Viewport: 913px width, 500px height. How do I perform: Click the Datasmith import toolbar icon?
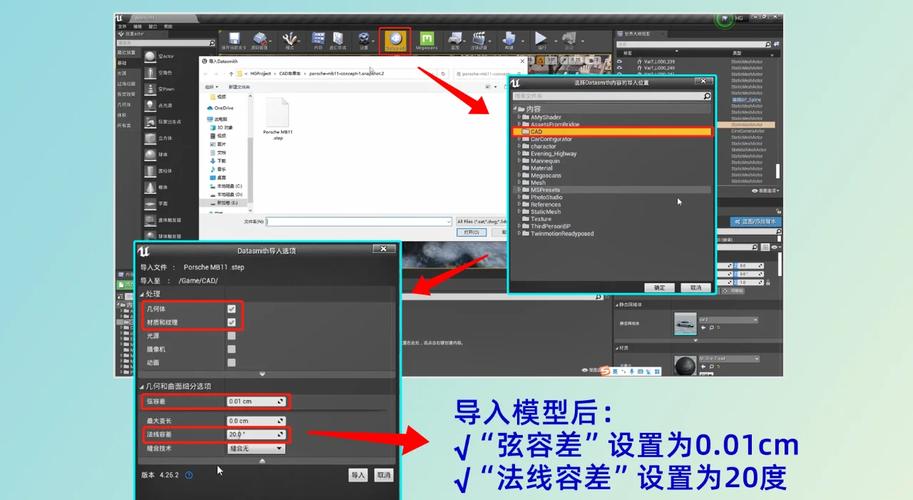[x=395, y=39]
